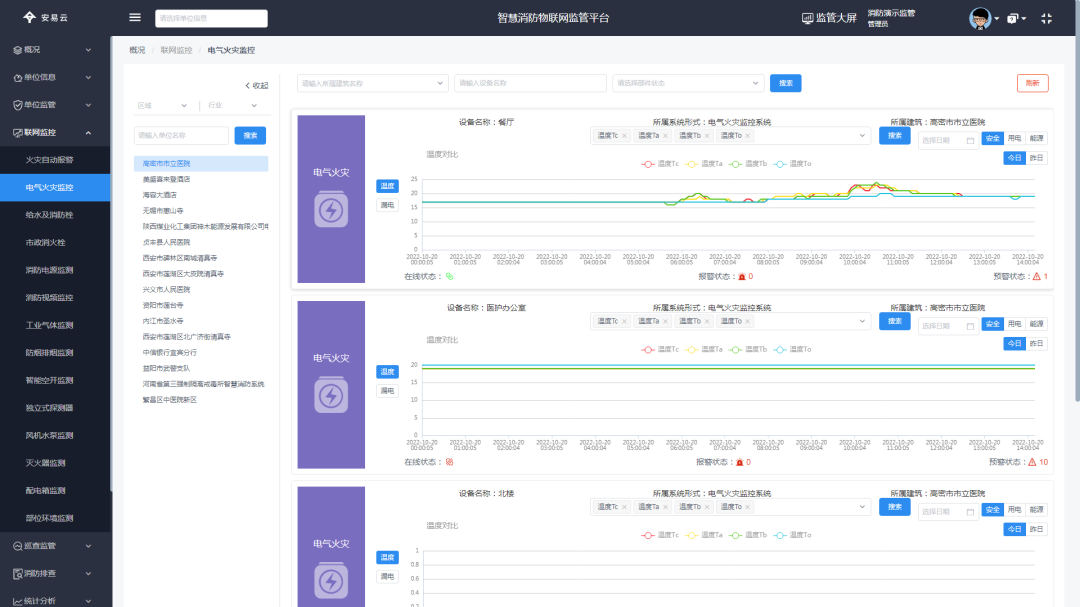Click the 安易云 logo icon
The image size is (1080, 607).
[x=29, y=17]
